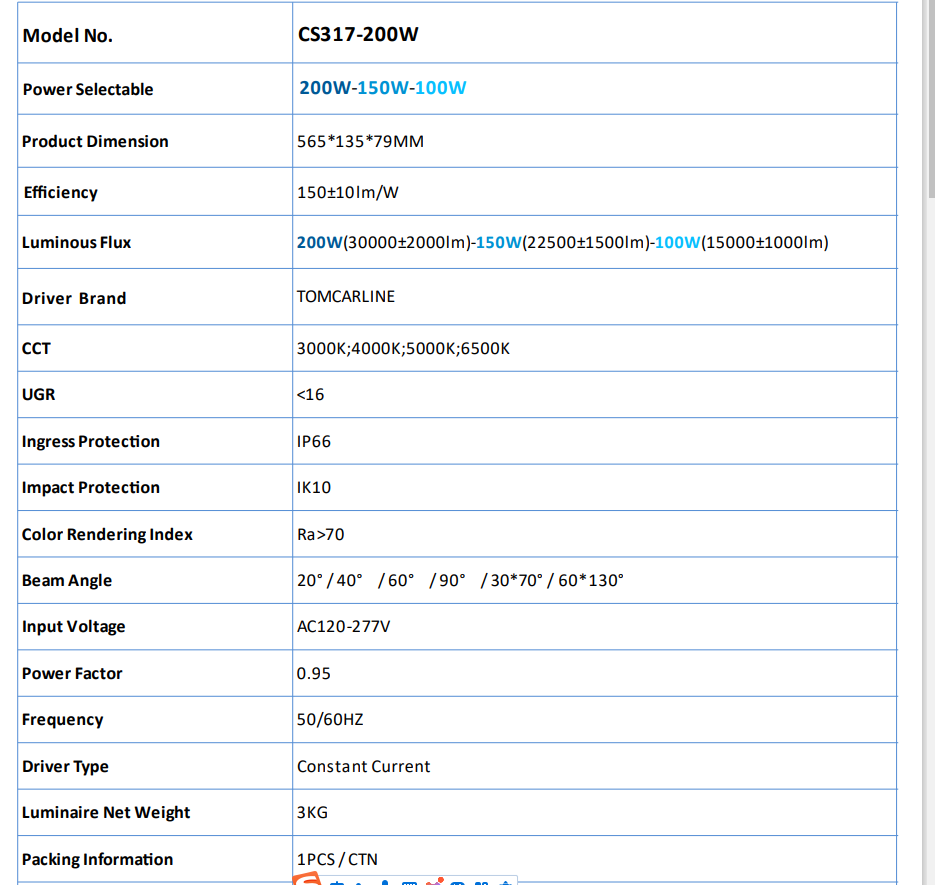Click the IP66 ingress protection value
935x885 pixels.
pyautogui.click(x=313, y=441)
